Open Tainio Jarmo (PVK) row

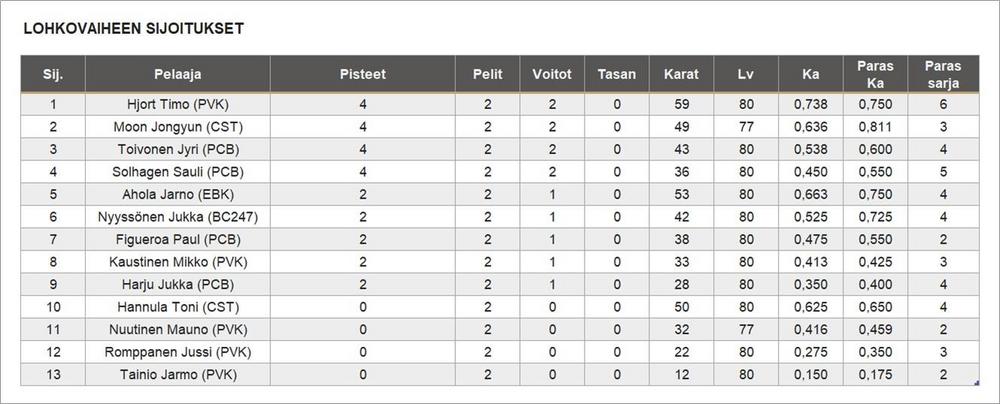(177, 375)
